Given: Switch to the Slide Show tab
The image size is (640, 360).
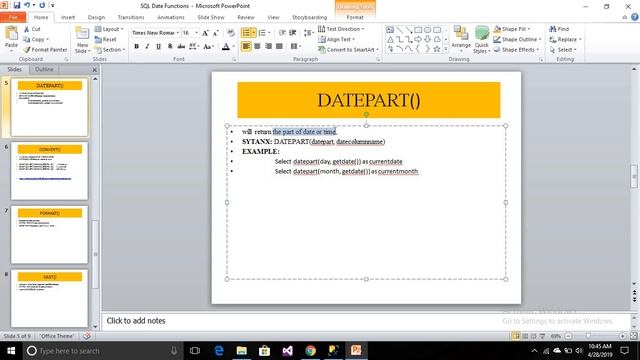Looking at the screenshot, I should [211, 17].
